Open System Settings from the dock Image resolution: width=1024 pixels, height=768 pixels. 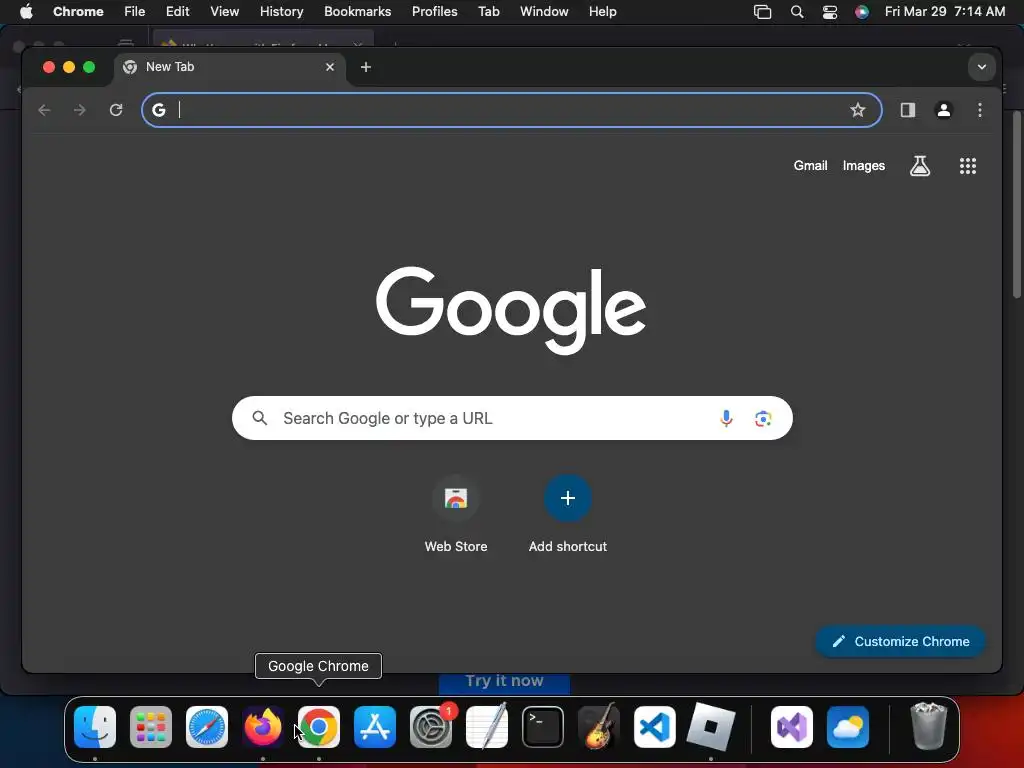point(431,727)
